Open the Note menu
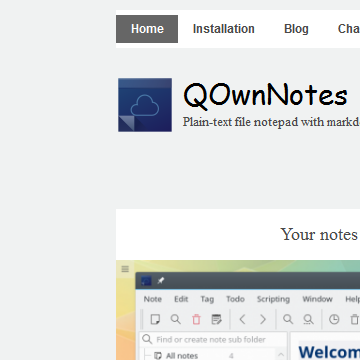 [x=153, y=299]
